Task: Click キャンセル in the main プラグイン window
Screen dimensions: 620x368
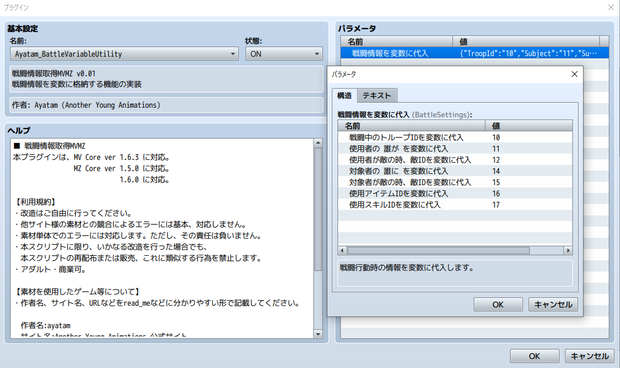Action: click(590, 356)
